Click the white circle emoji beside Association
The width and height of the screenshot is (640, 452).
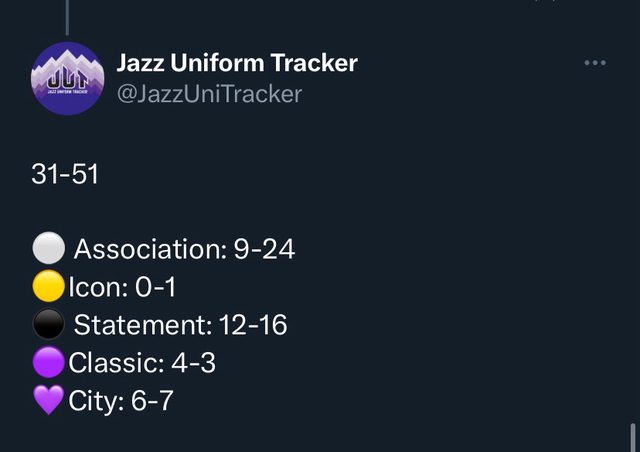pyautogui.click(x=49, y=249)
